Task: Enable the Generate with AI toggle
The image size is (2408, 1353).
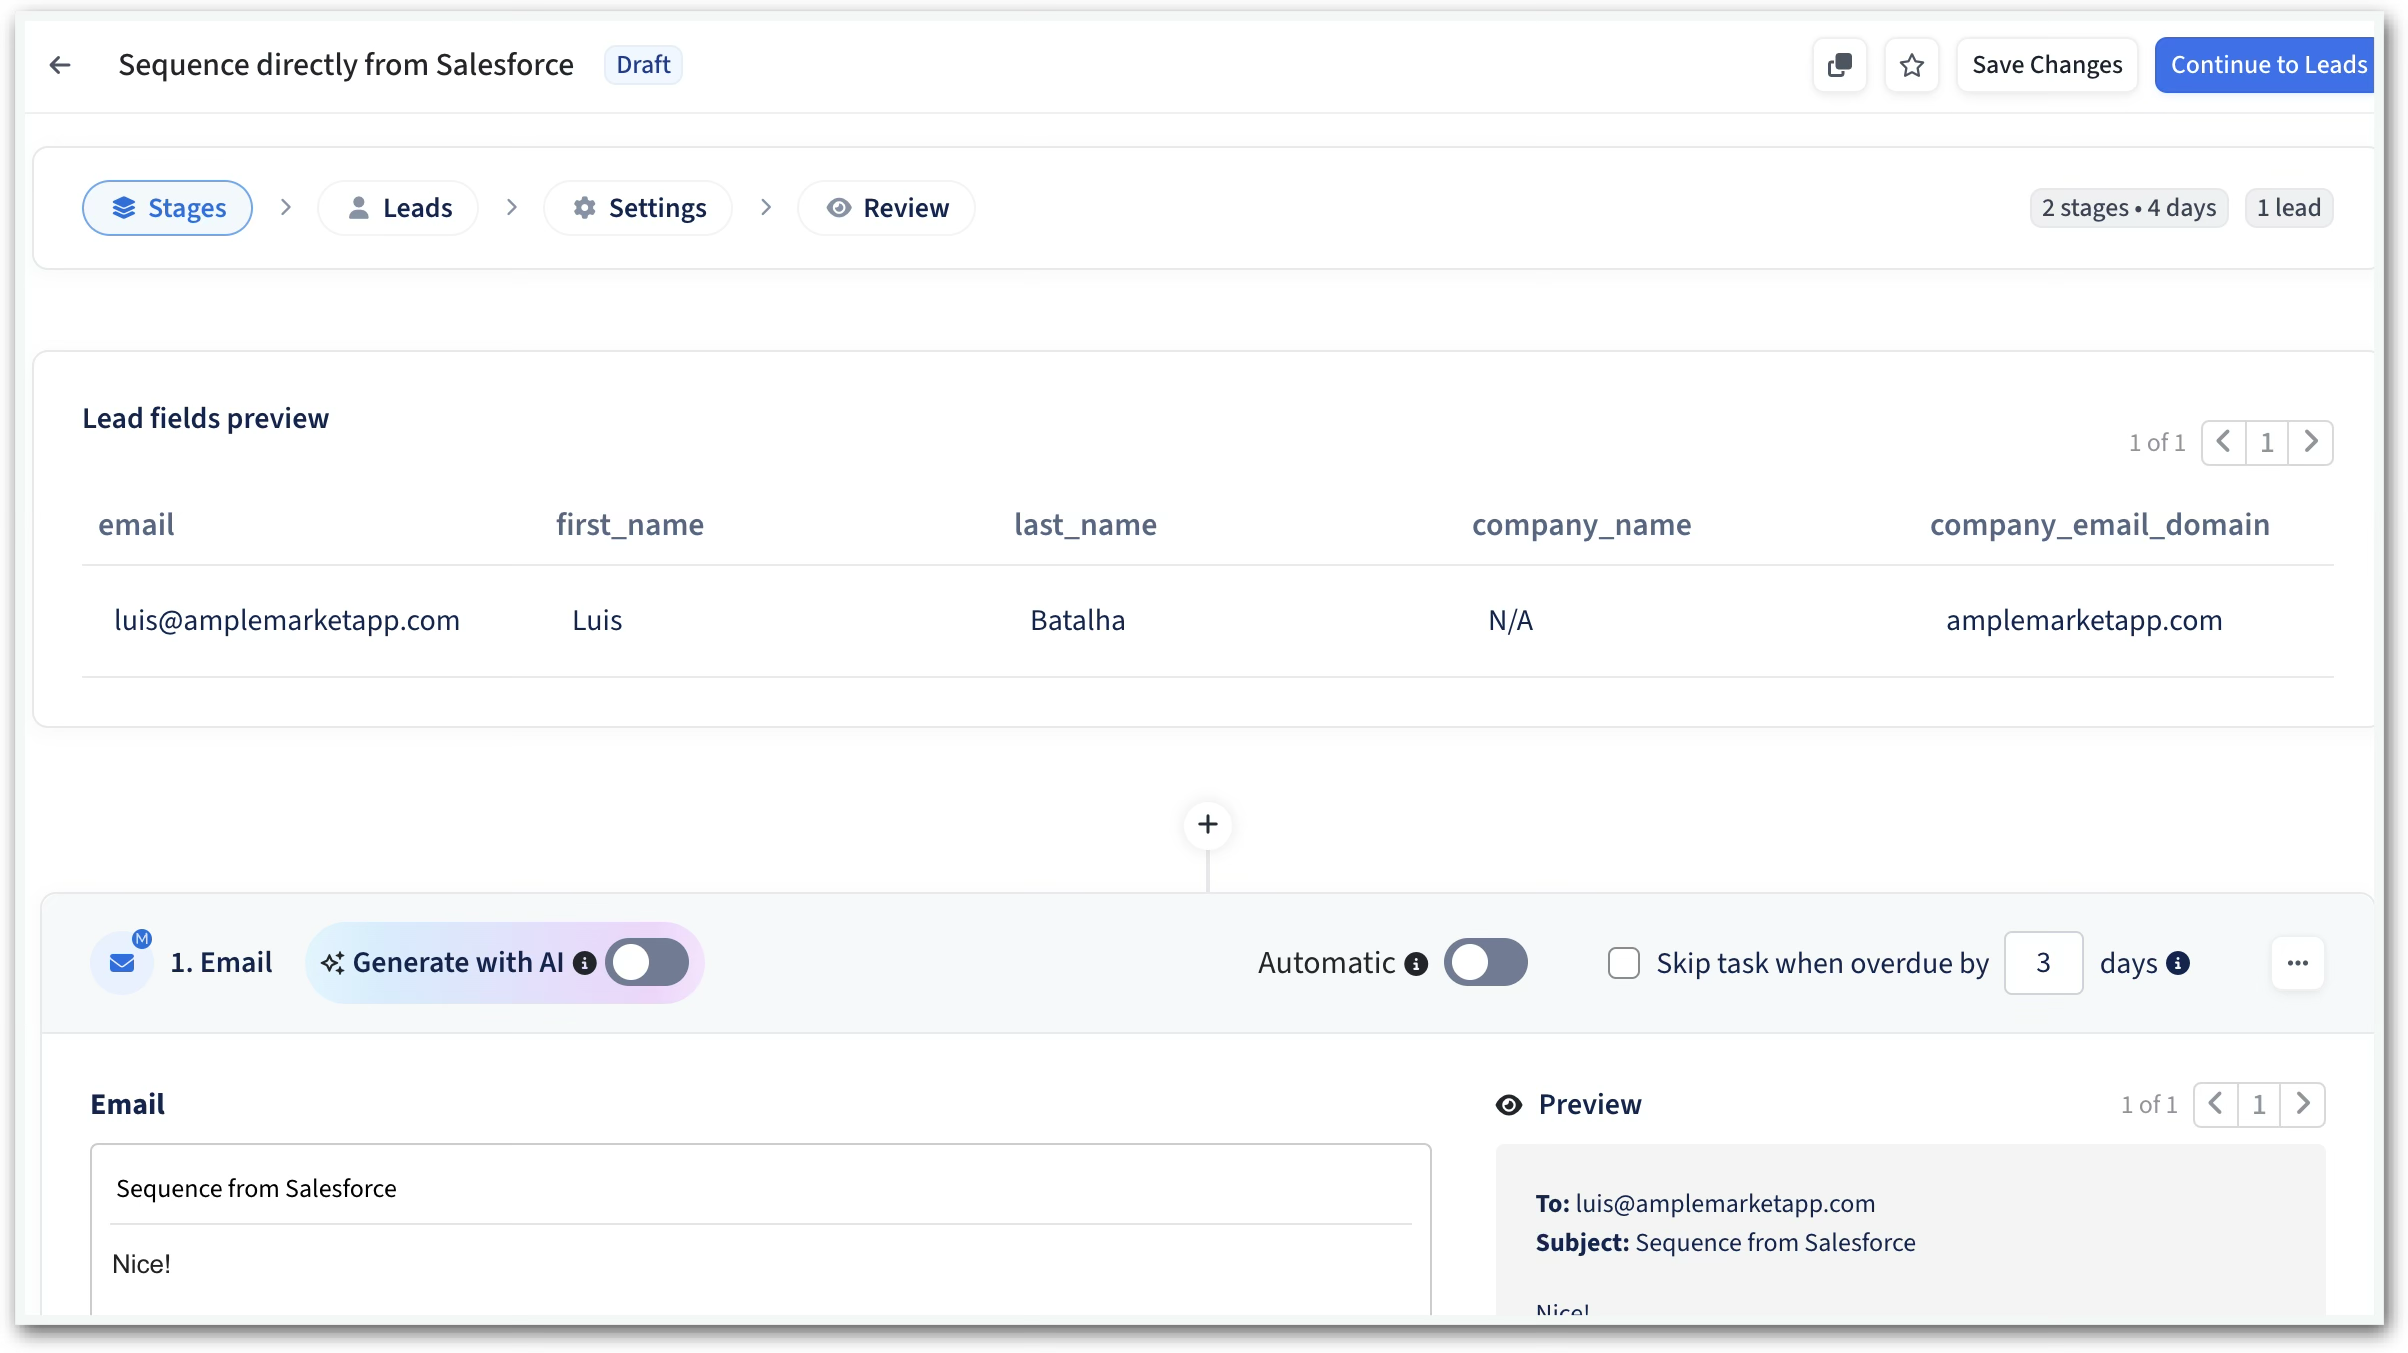Action: [x=647, y=963]
